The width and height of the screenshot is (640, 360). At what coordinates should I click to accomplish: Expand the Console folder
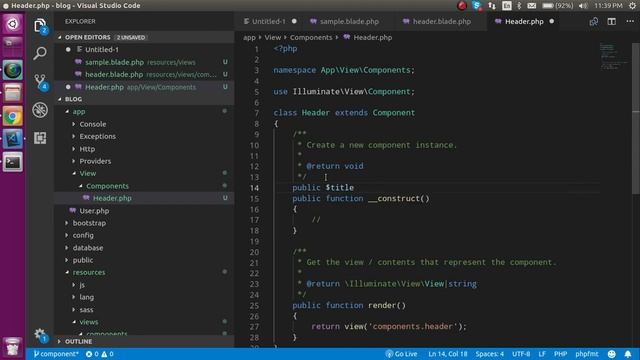click(93, 124)
